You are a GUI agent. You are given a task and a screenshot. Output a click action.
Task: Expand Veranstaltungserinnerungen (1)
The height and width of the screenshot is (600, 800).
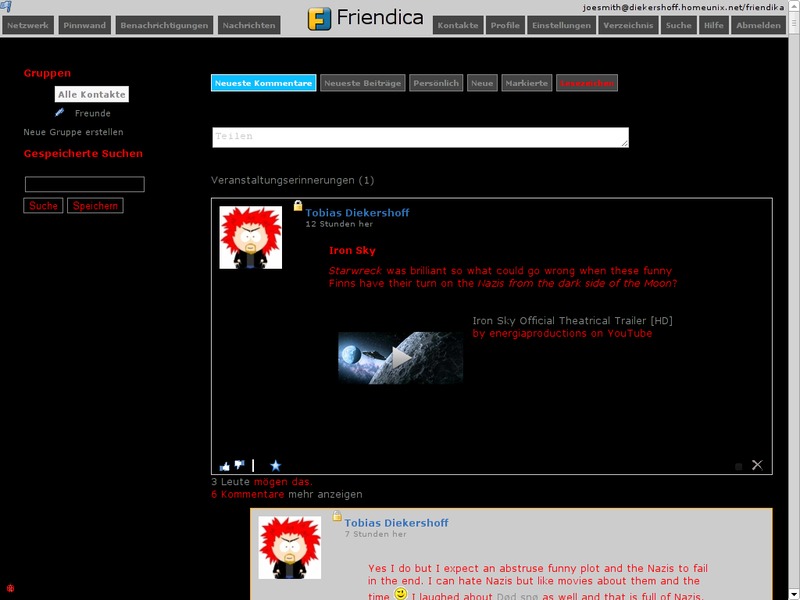(x=292, y=180)
